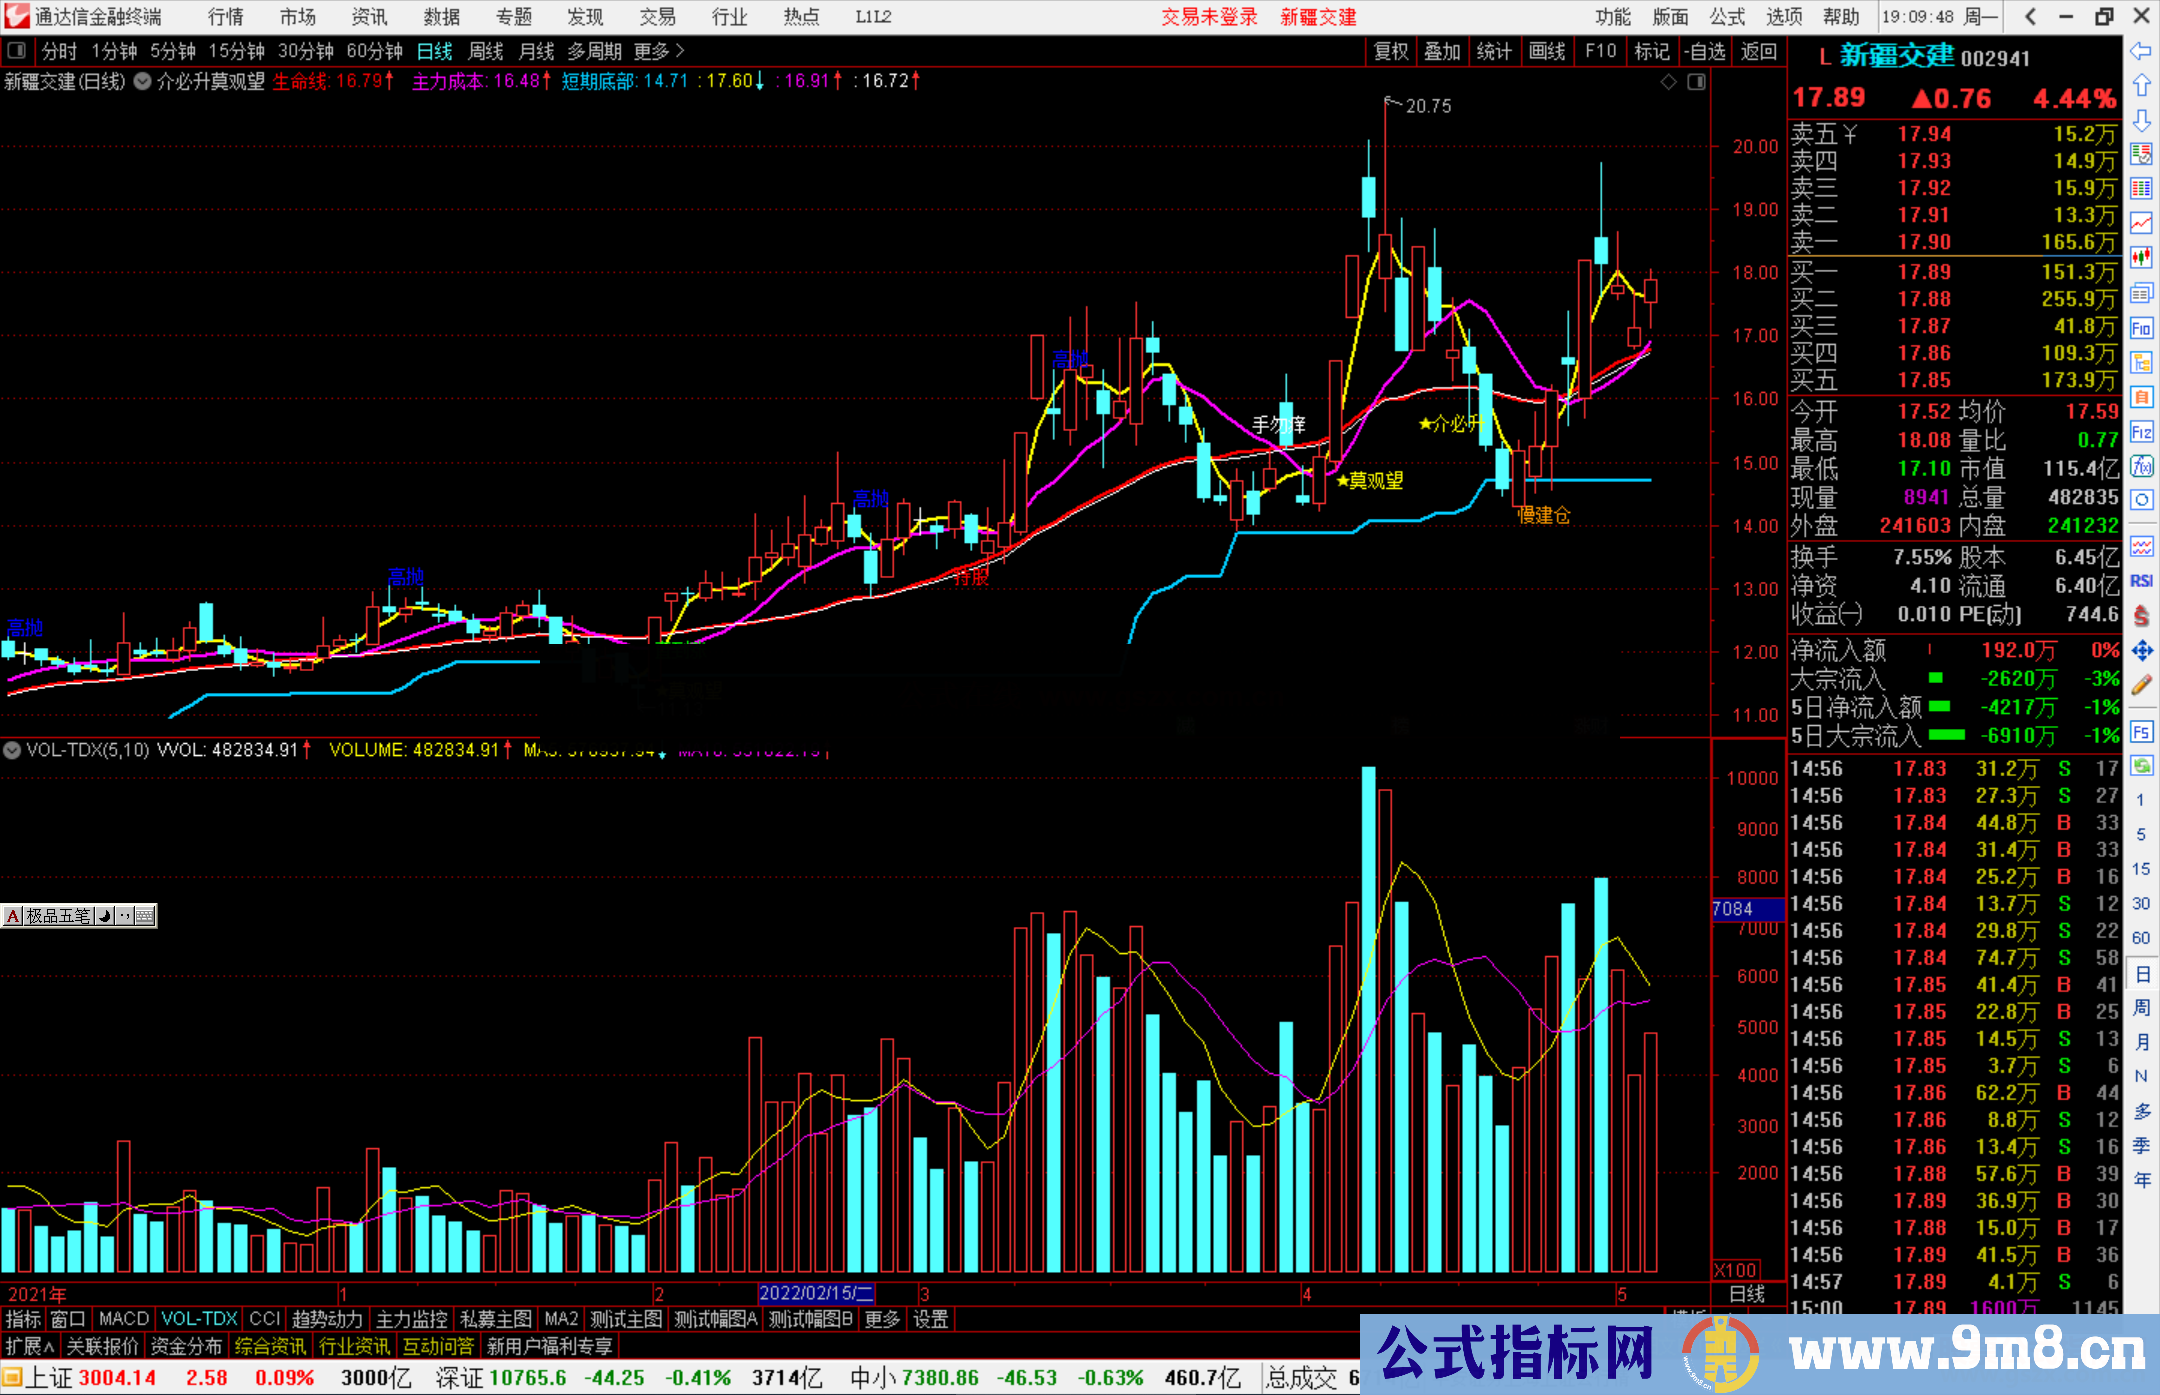Click the 2022/02/15 date marker on timeline
Viewport: 2160px width, 1395px height.
click(817, 1293)
